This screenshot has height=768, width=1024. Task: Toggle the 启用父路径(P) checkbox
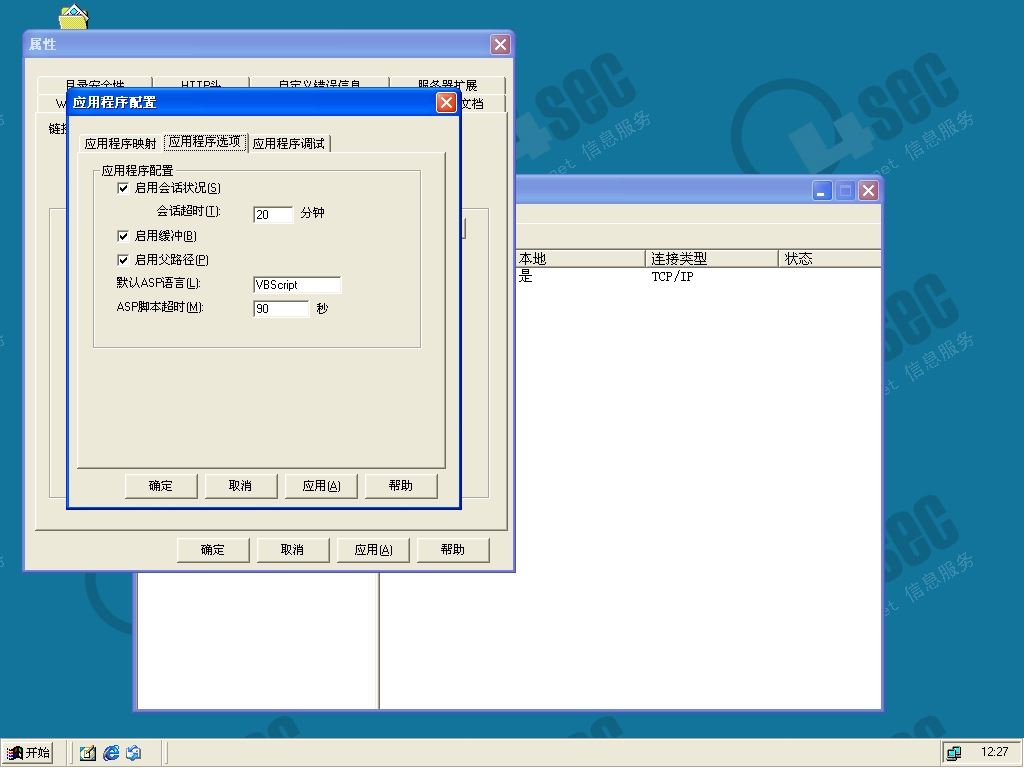(x=123, y=260)
